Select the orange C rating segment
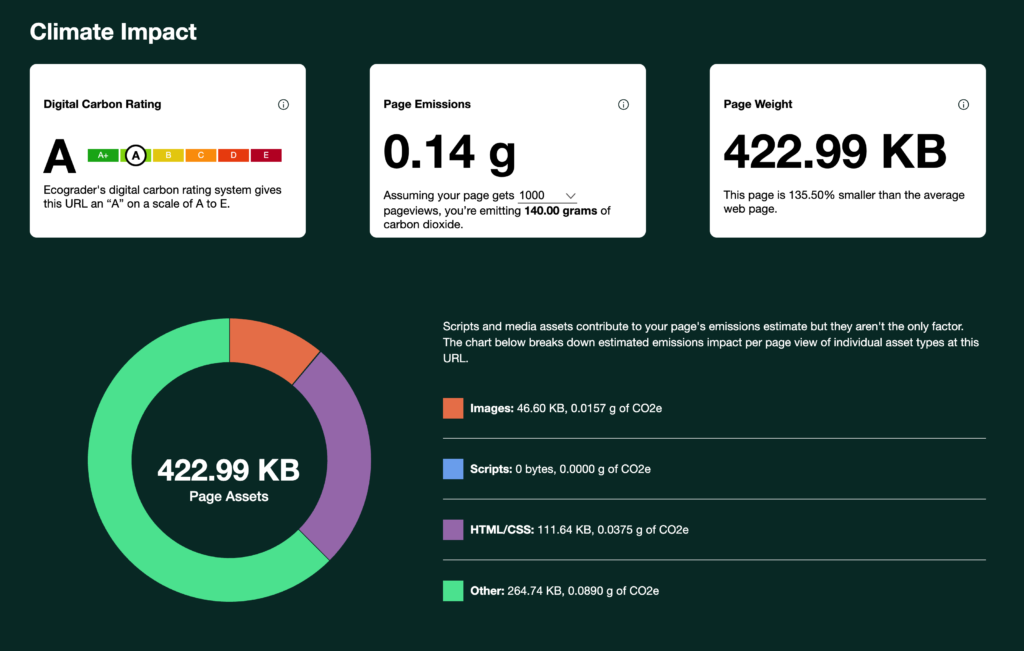This screenshot has height=651, width=1024. point(201,155)
